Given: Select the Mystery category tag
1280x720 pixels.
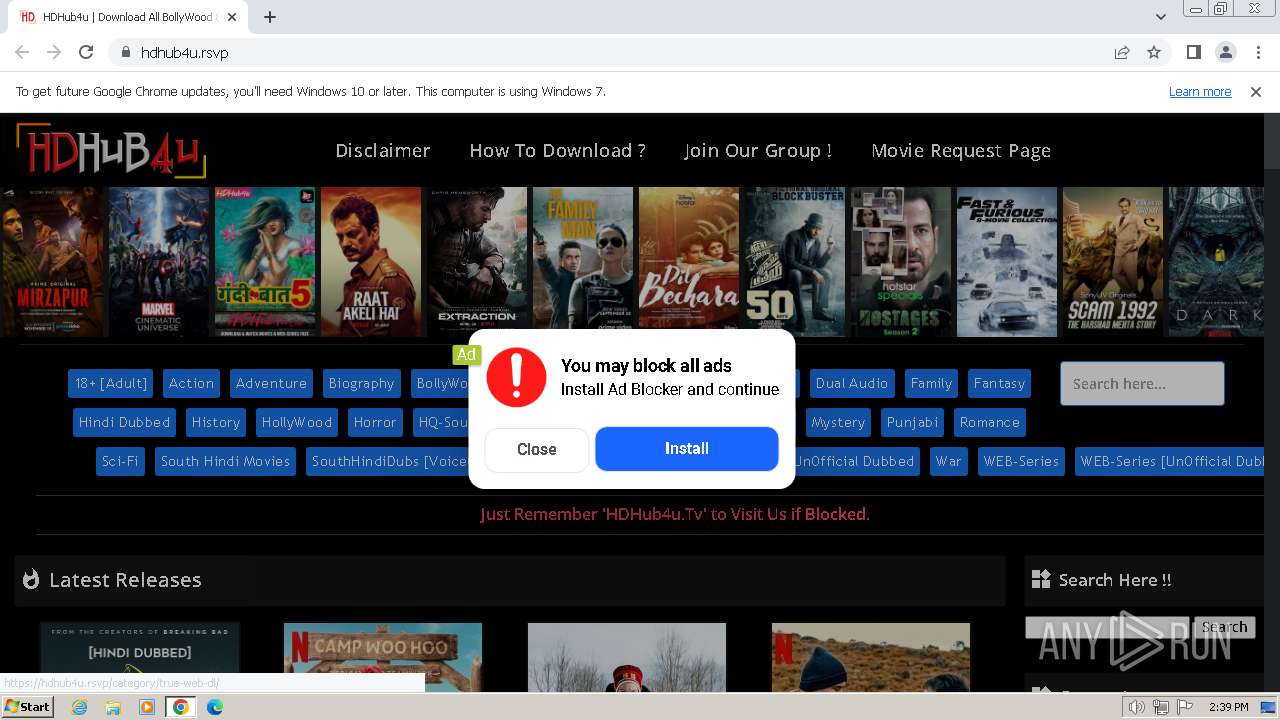Looking at the screenshot, I should click(838, 423).
